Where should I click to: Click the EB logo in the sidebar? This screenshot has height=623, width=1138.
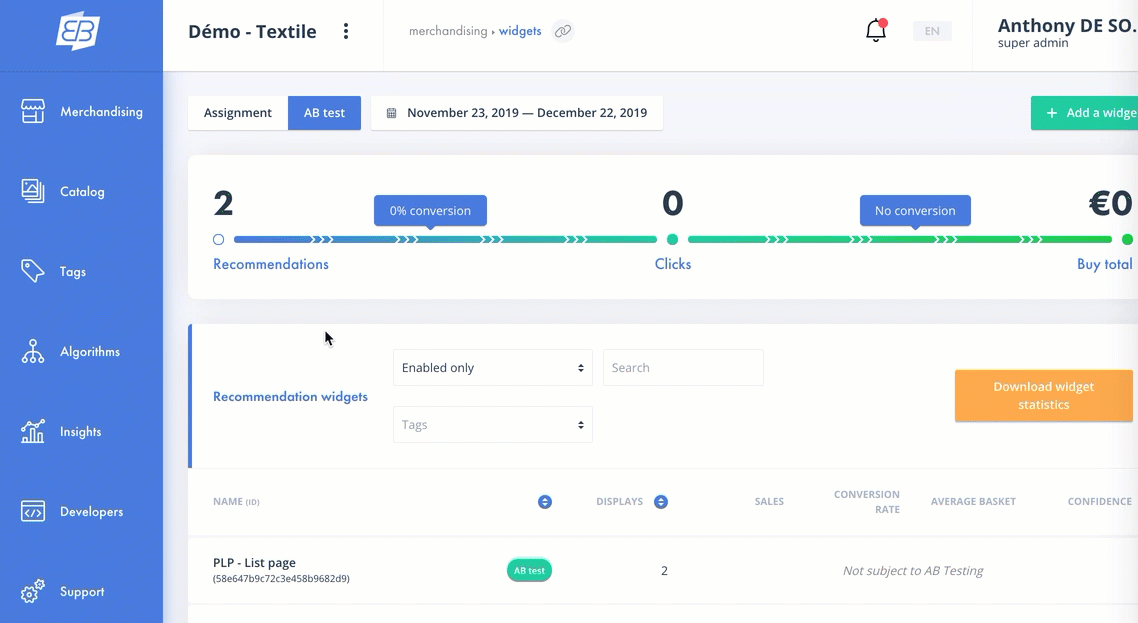pyautogui.click(x=78, y=31)
